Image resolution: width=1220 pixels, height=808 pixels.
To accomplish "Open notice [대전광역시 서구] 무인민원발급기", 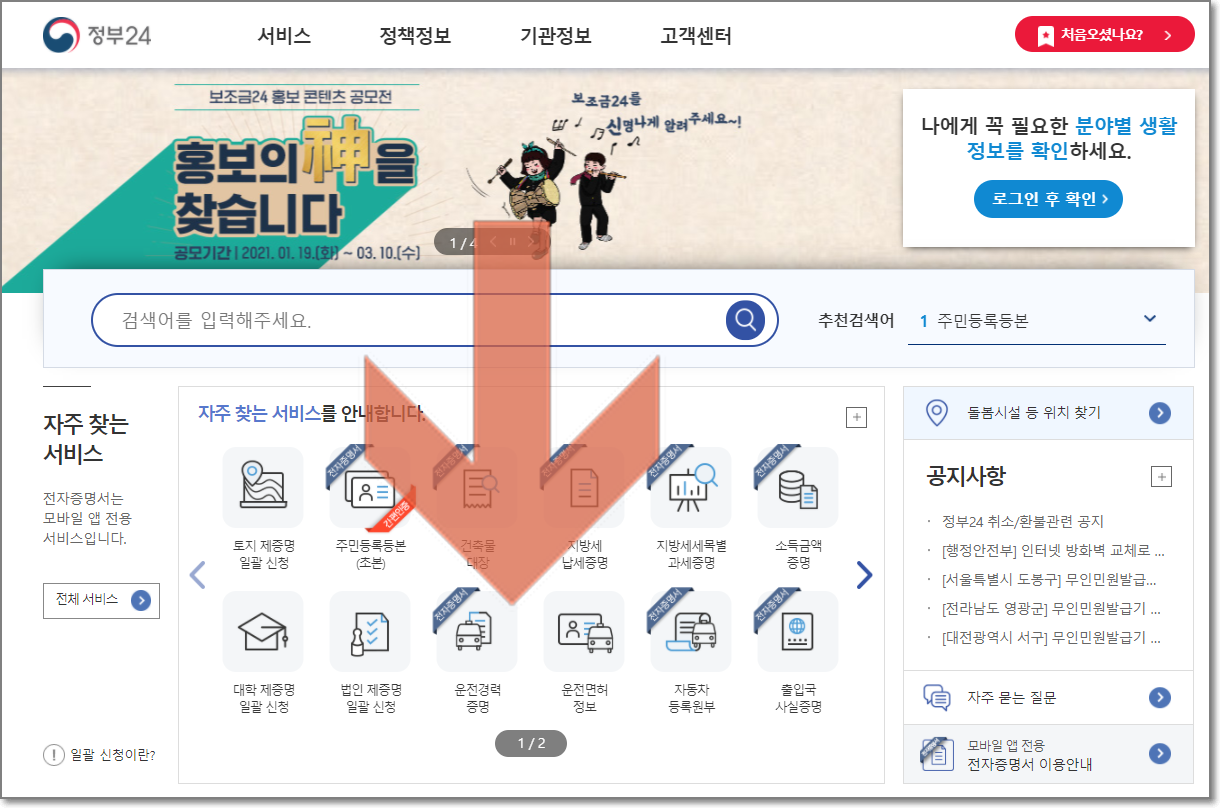I will click(x=1051, y=637).
